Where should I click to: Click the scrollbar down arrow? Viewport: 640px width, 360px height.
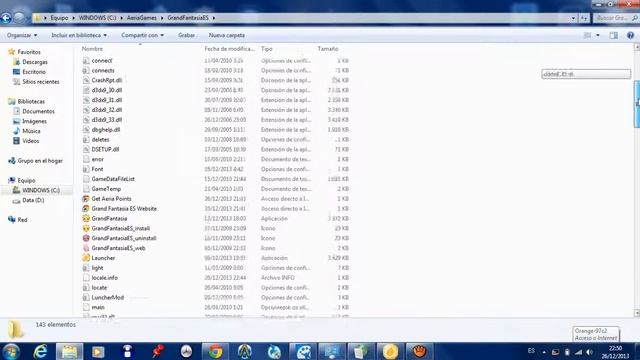pos(636,313)
